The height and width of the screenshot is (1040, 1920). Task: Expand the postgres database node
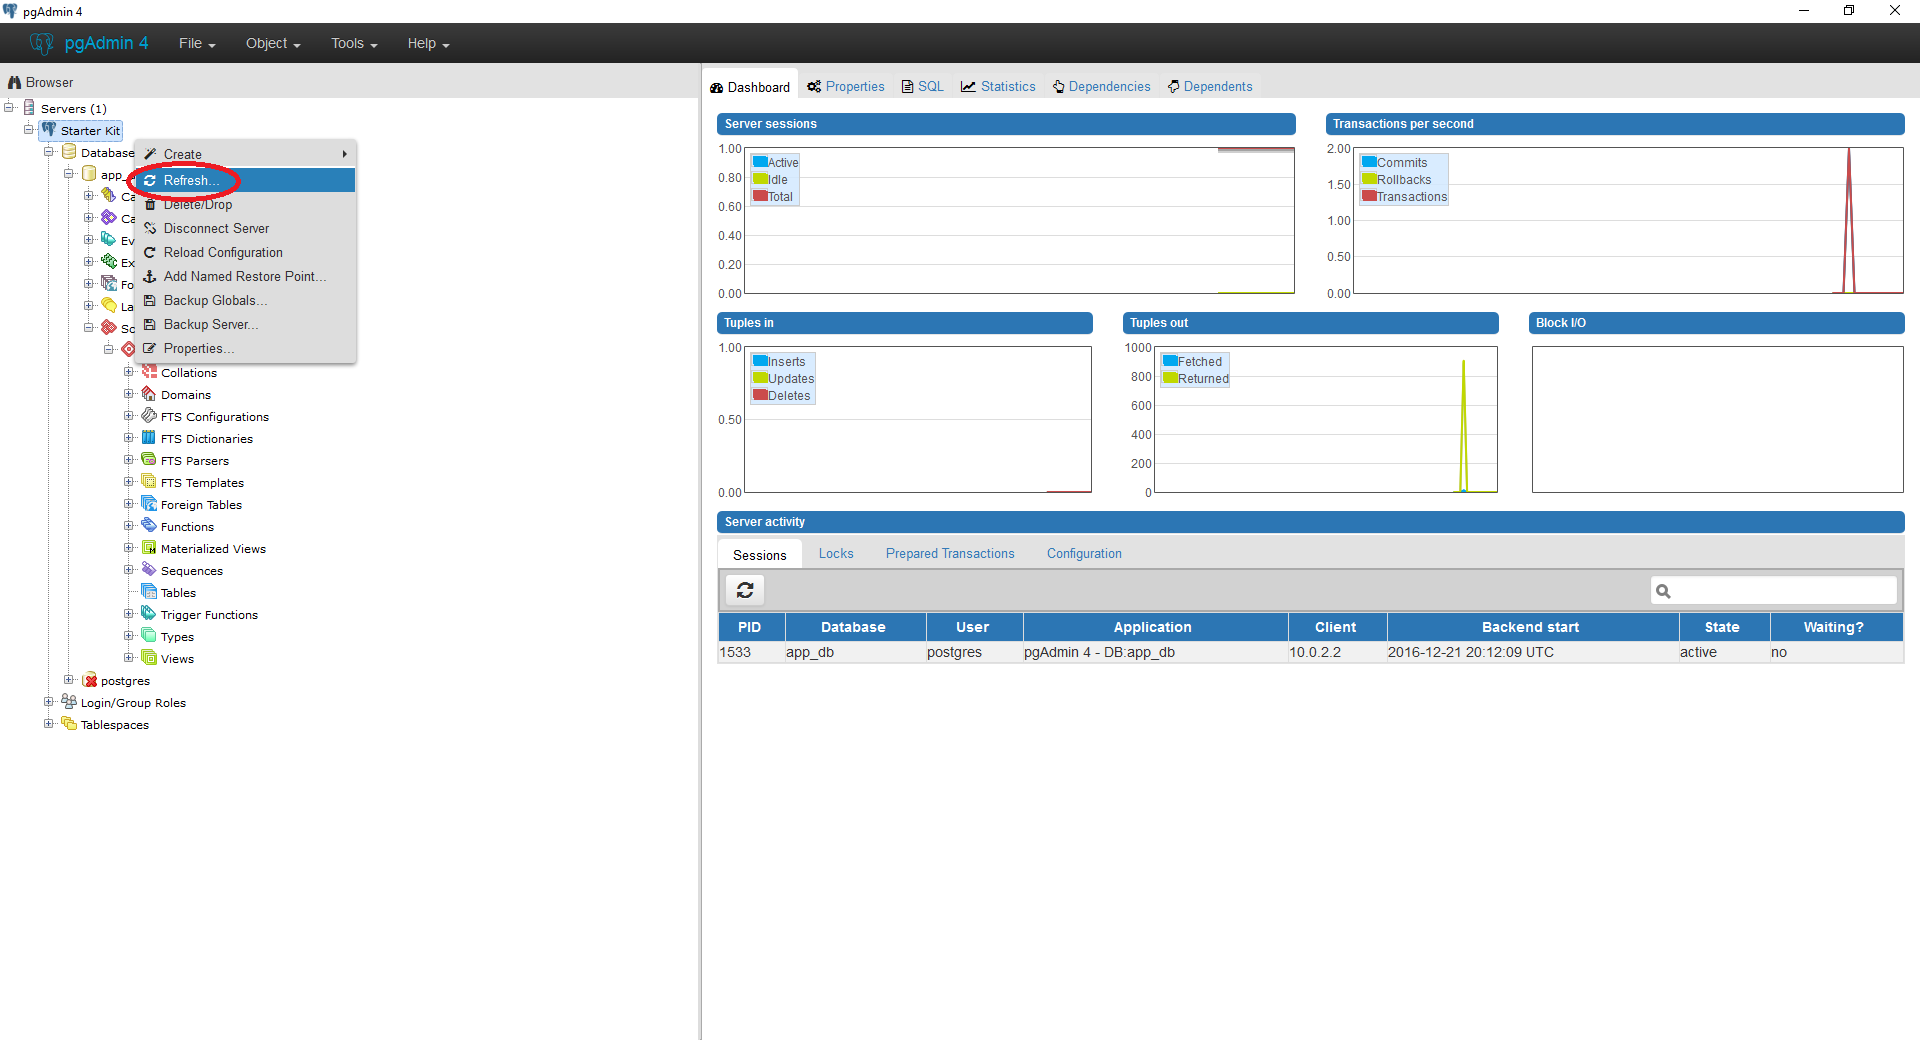click(69, 680)
